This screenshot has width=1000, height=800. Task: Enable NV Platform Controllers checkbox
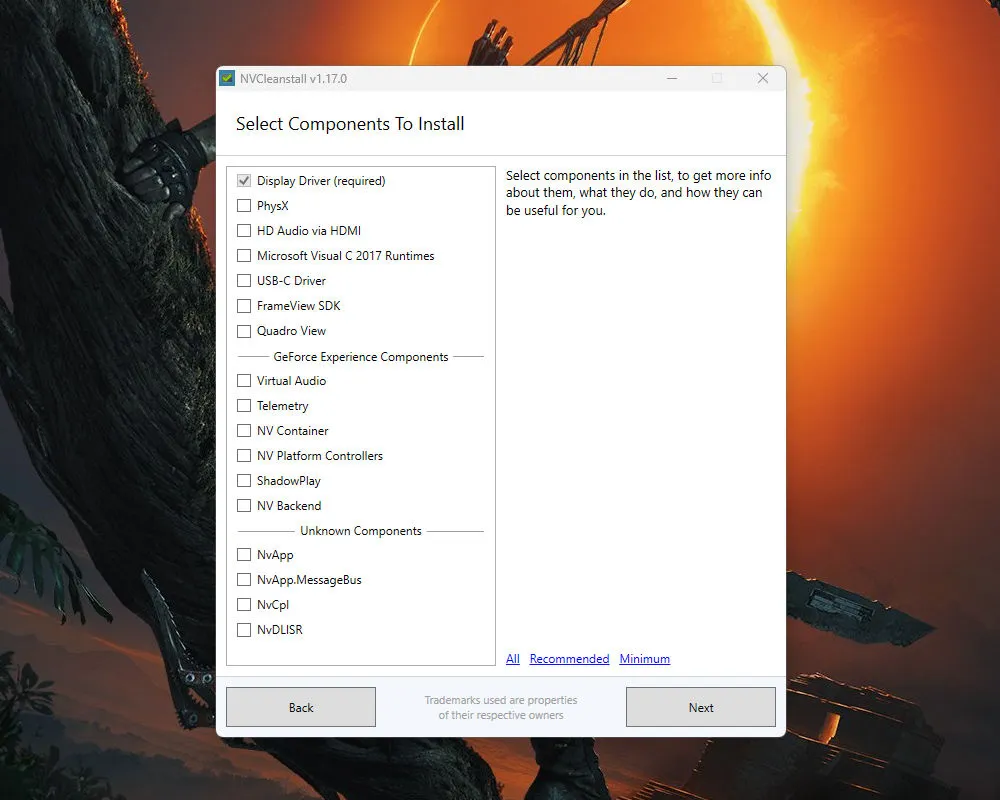[244, 456]
